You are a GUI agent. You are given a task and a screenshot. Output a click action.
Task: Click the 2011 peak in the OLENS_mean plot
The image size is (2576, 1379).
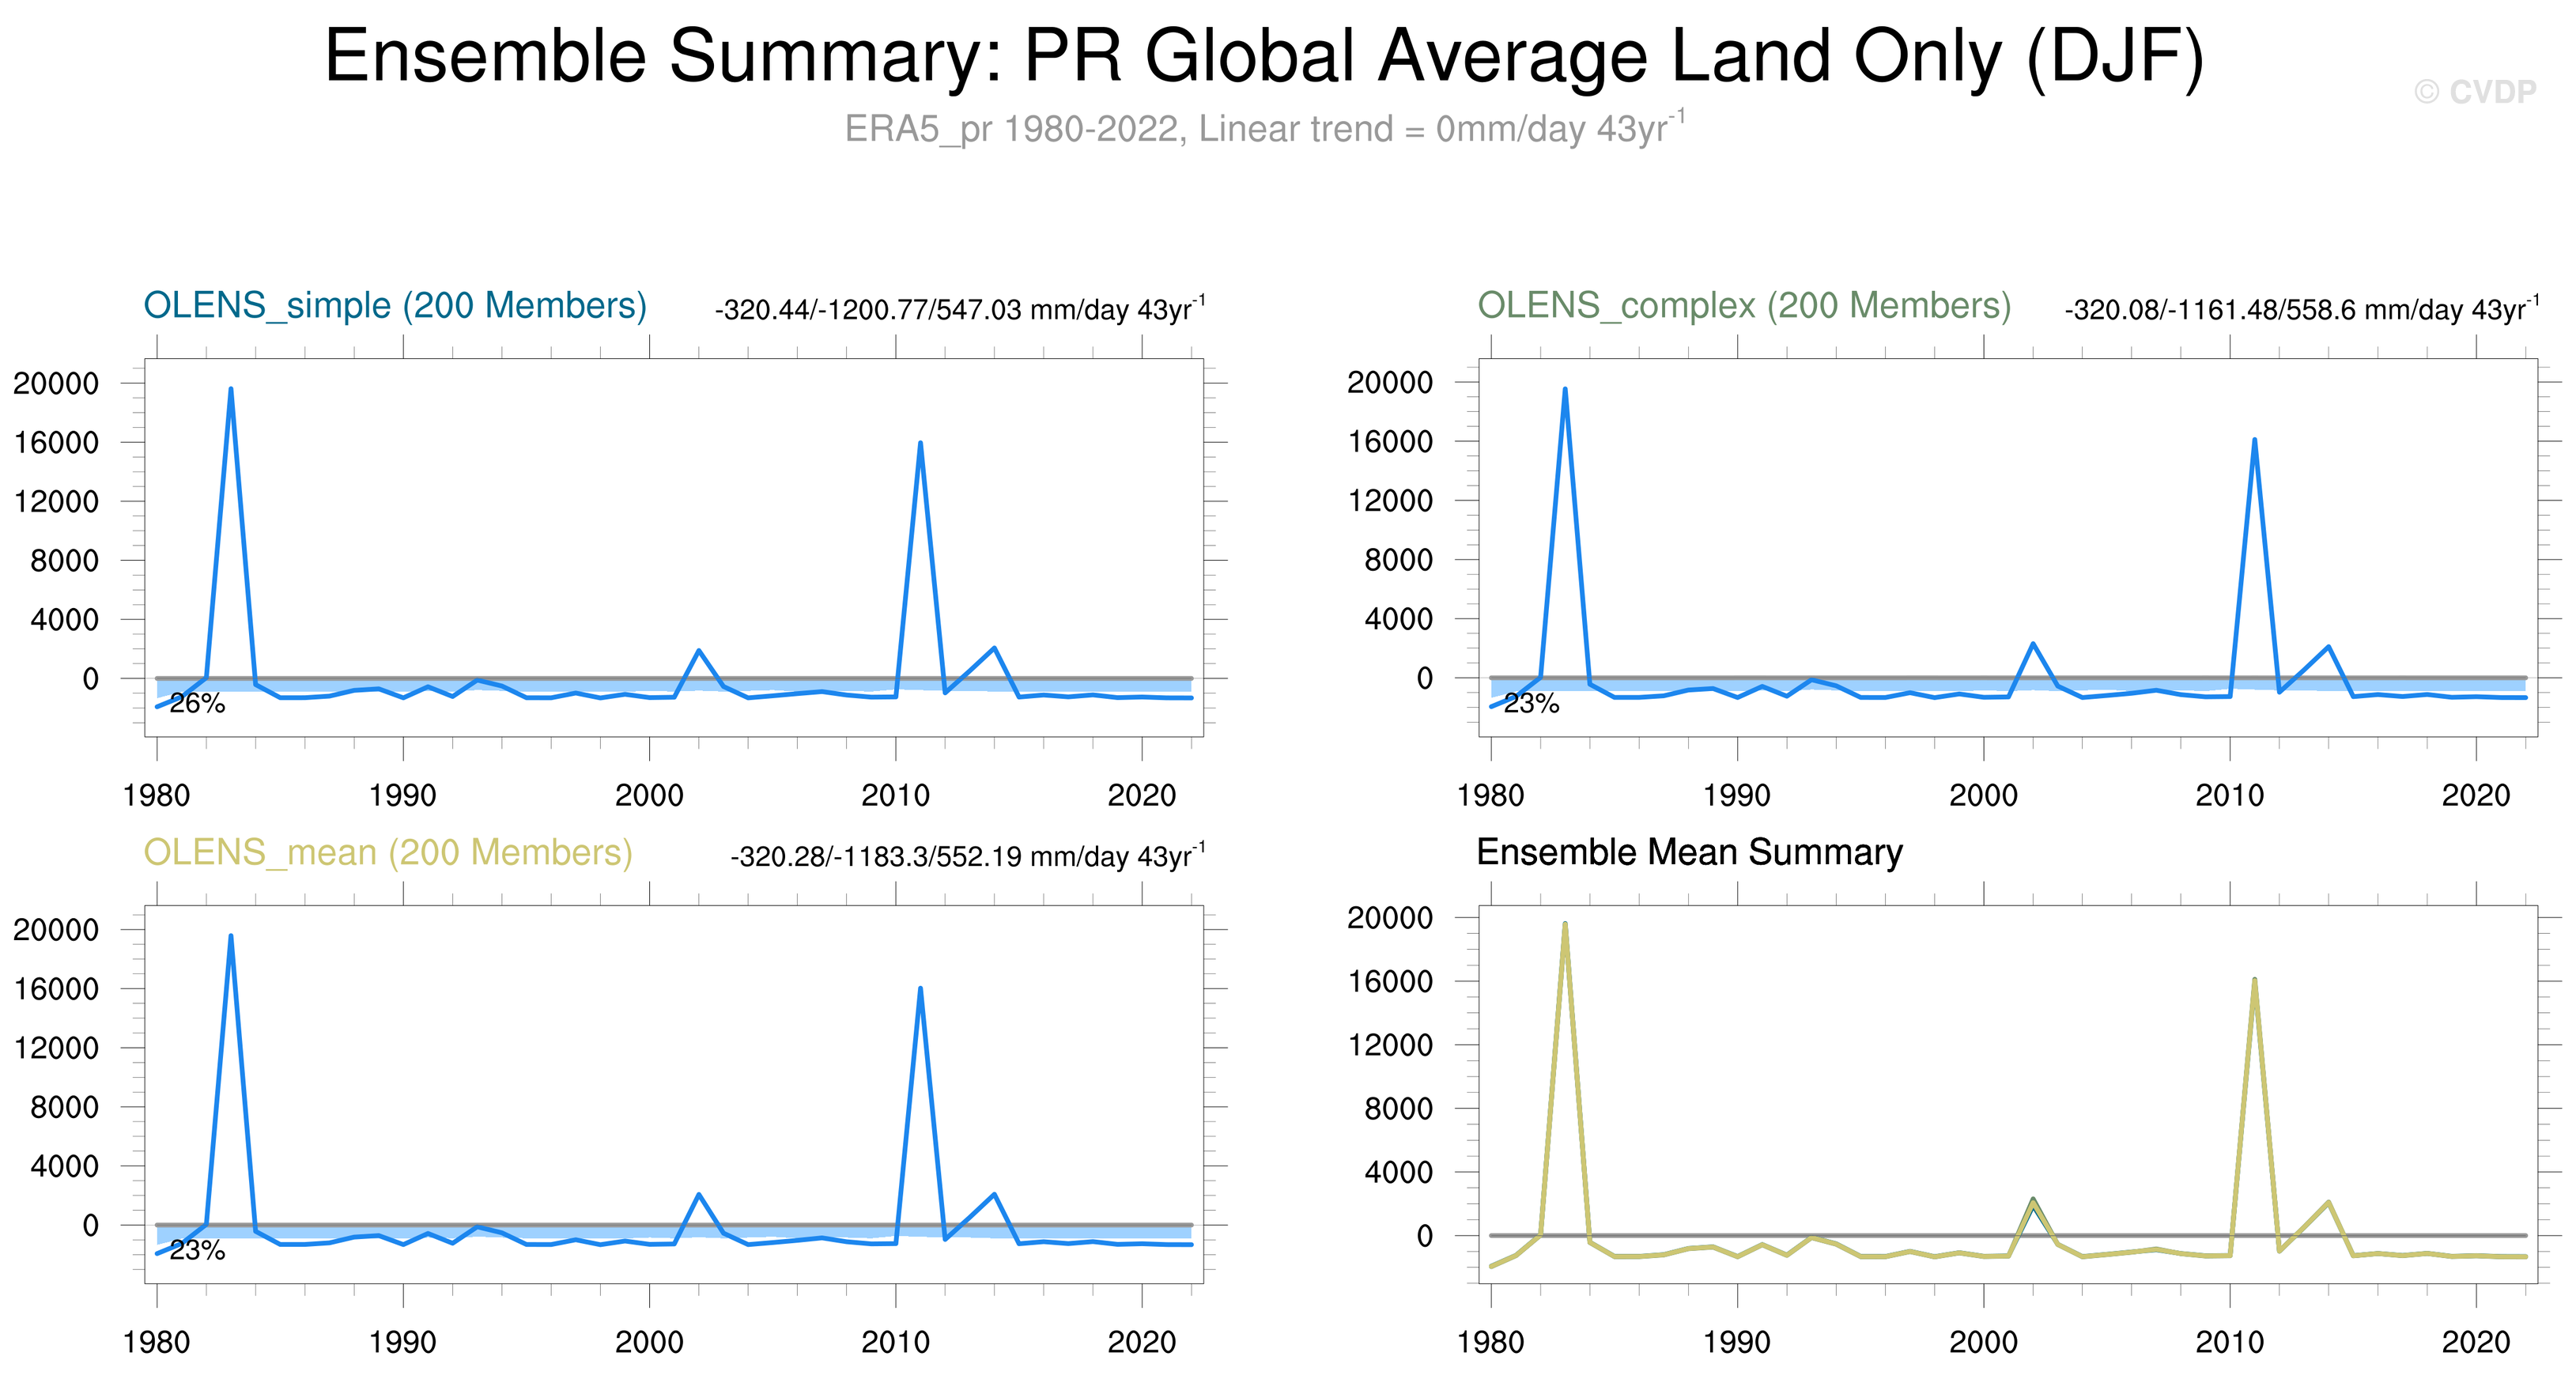coord(920,989)
